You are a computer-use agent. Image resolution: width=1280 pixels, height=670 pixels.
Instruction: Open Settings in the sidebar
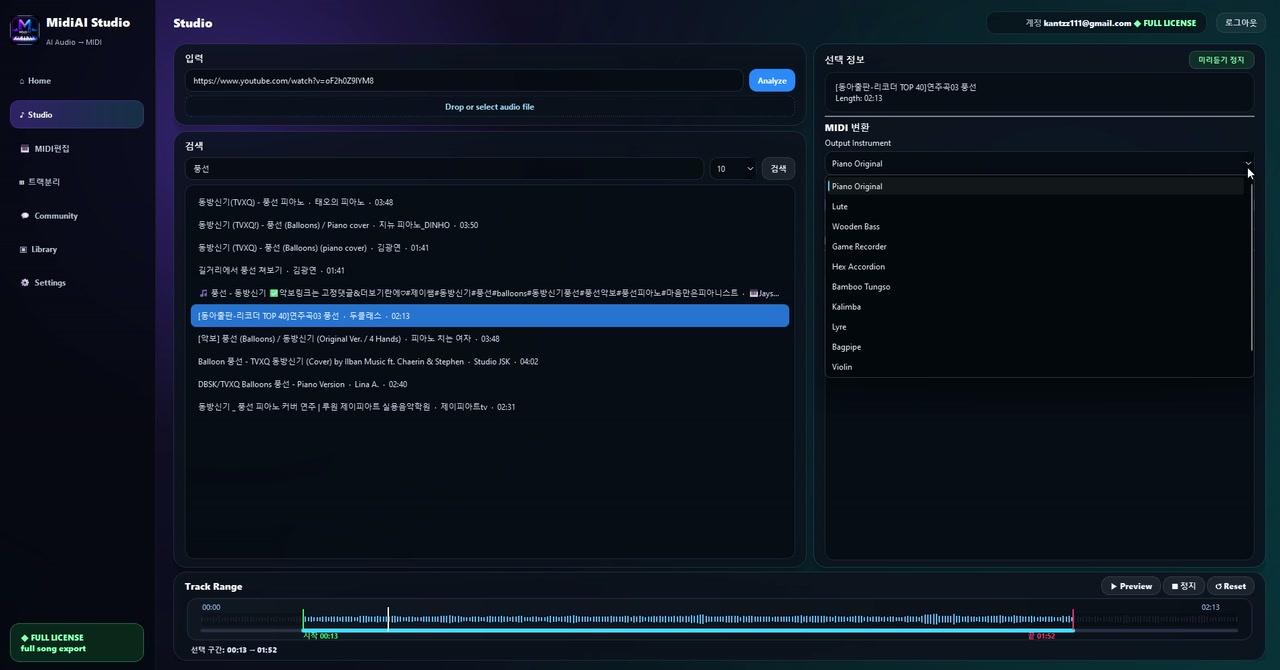tap(77, 283)
